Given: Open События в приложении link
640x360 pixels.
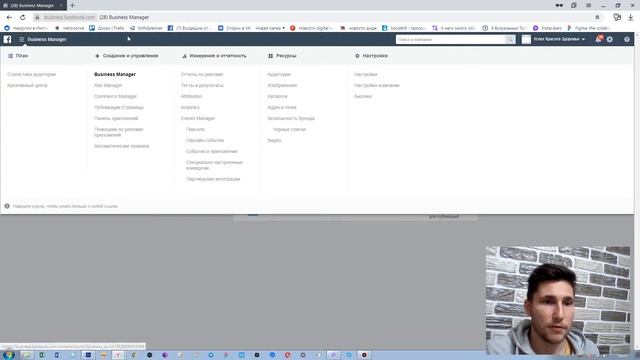Looking at the screenshot, I should pos(211,151).
